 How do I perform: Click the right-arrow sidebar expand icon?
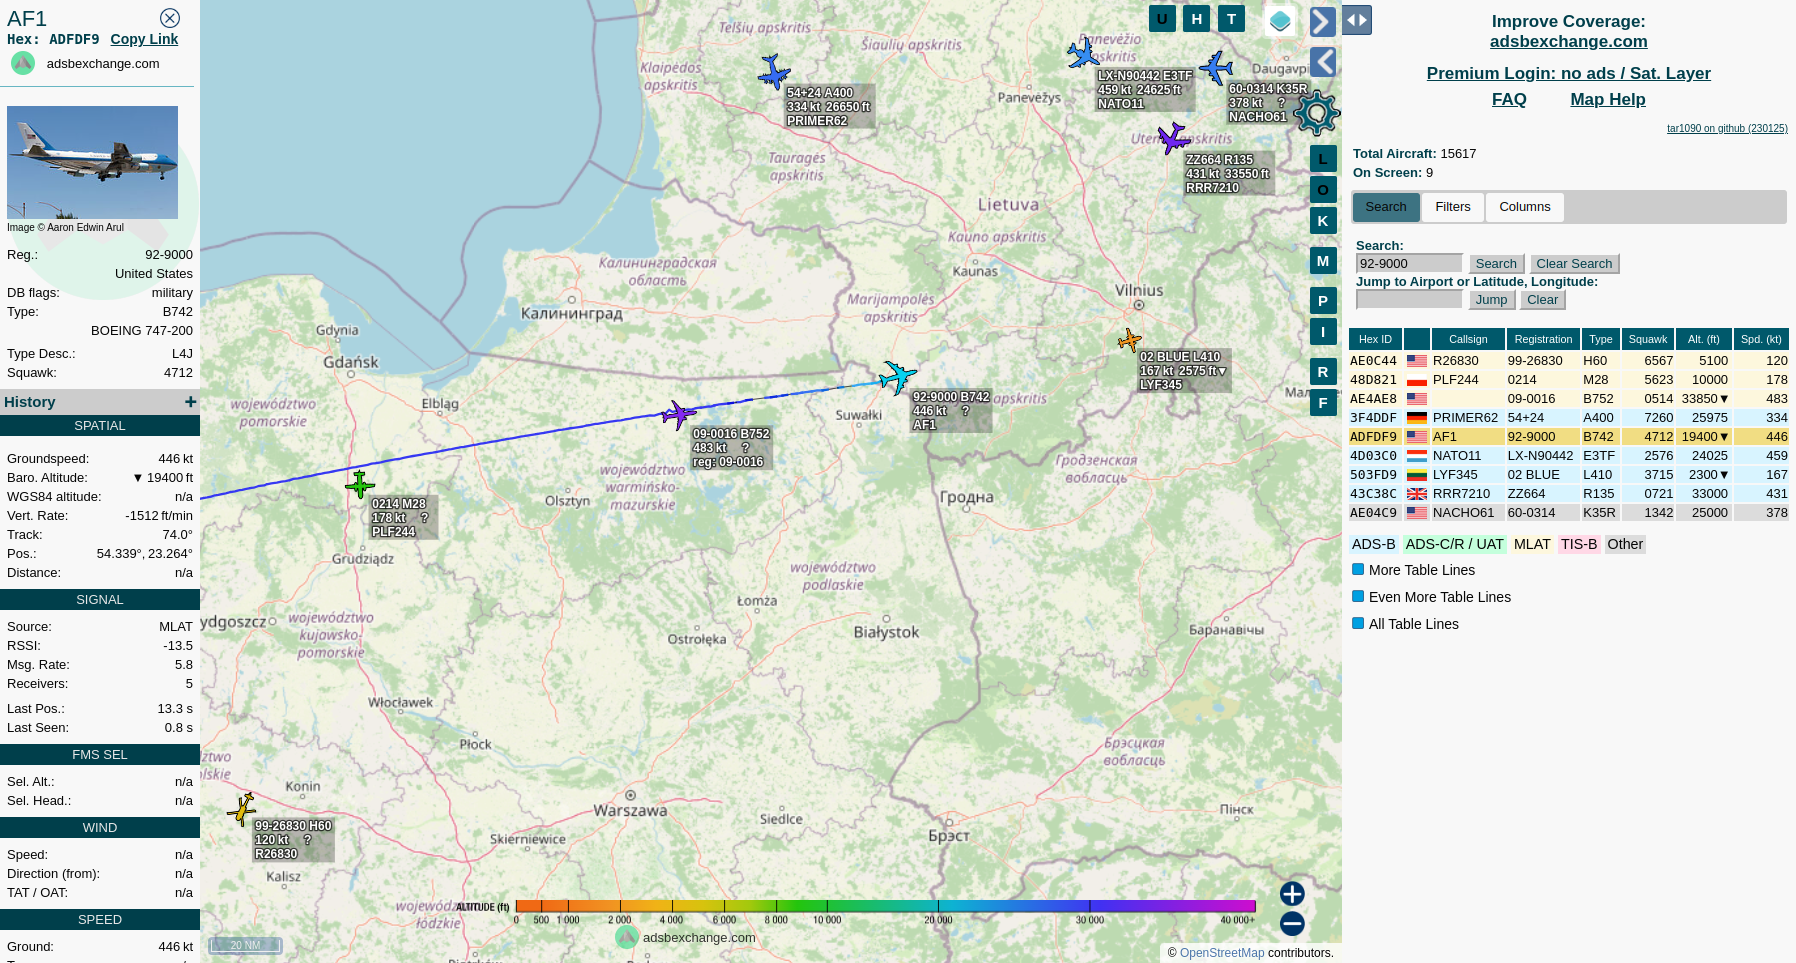(x=1323, y=21)
